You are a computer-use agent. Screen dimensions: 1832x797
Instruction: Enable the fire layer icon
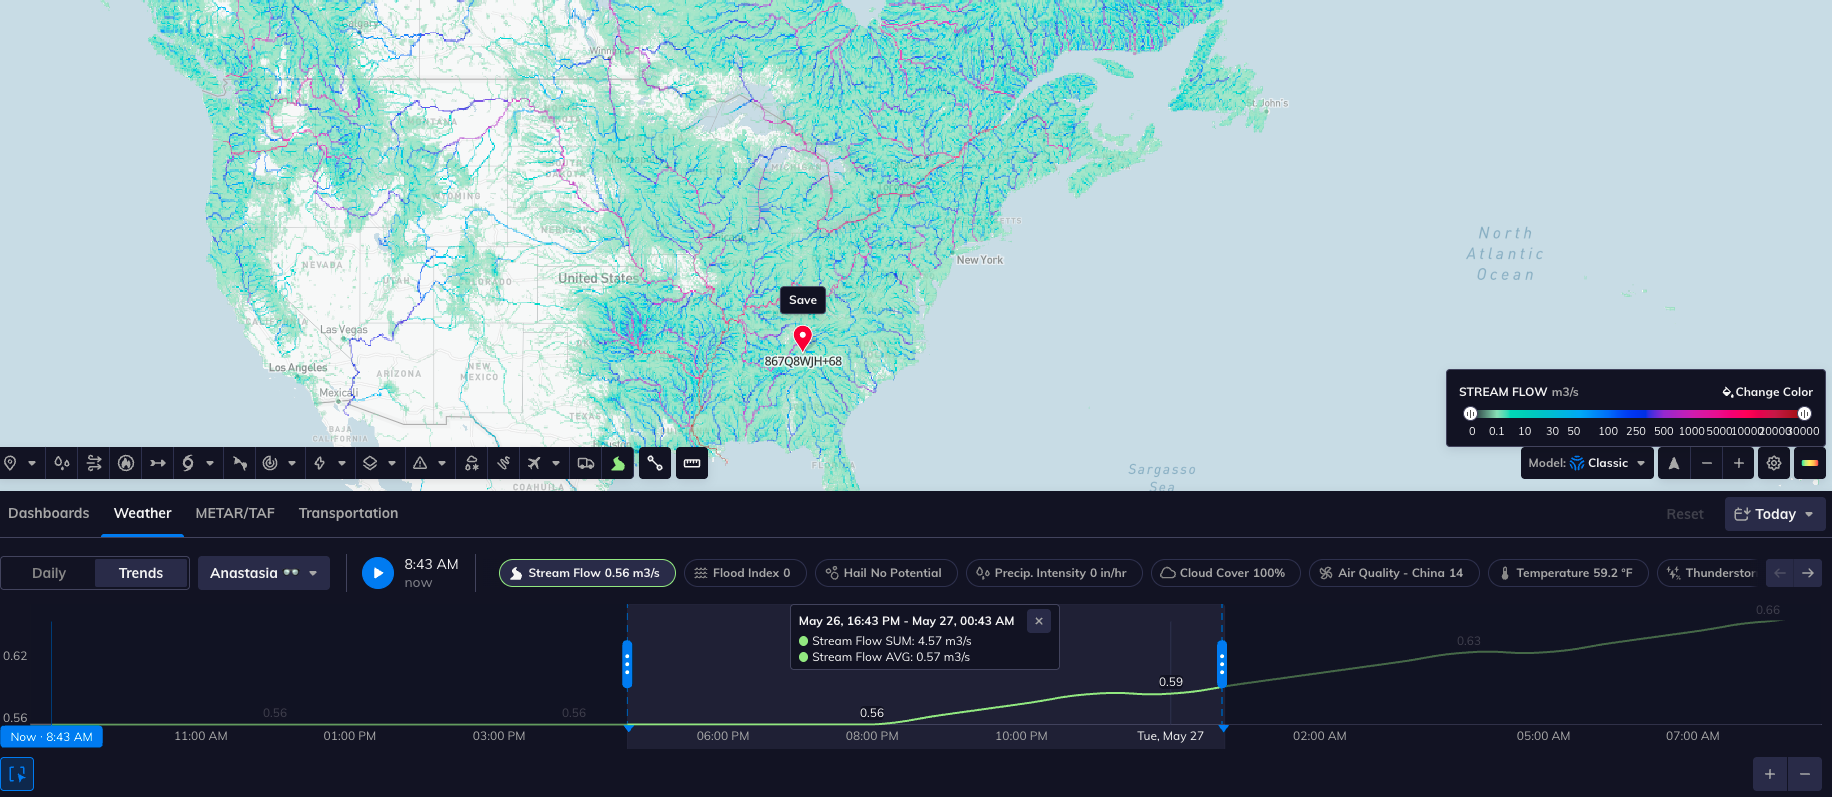coord(126,463)
